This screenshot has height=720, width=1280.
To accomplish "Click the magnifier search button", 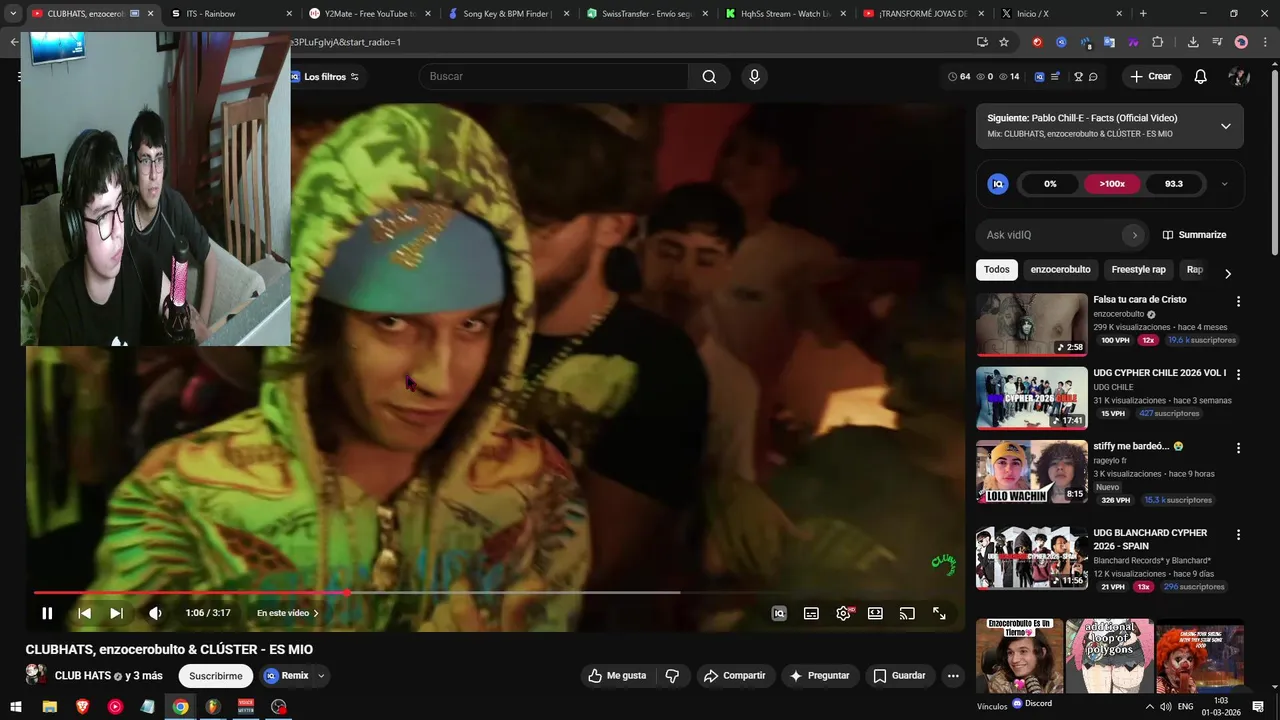I will point(709,76).
